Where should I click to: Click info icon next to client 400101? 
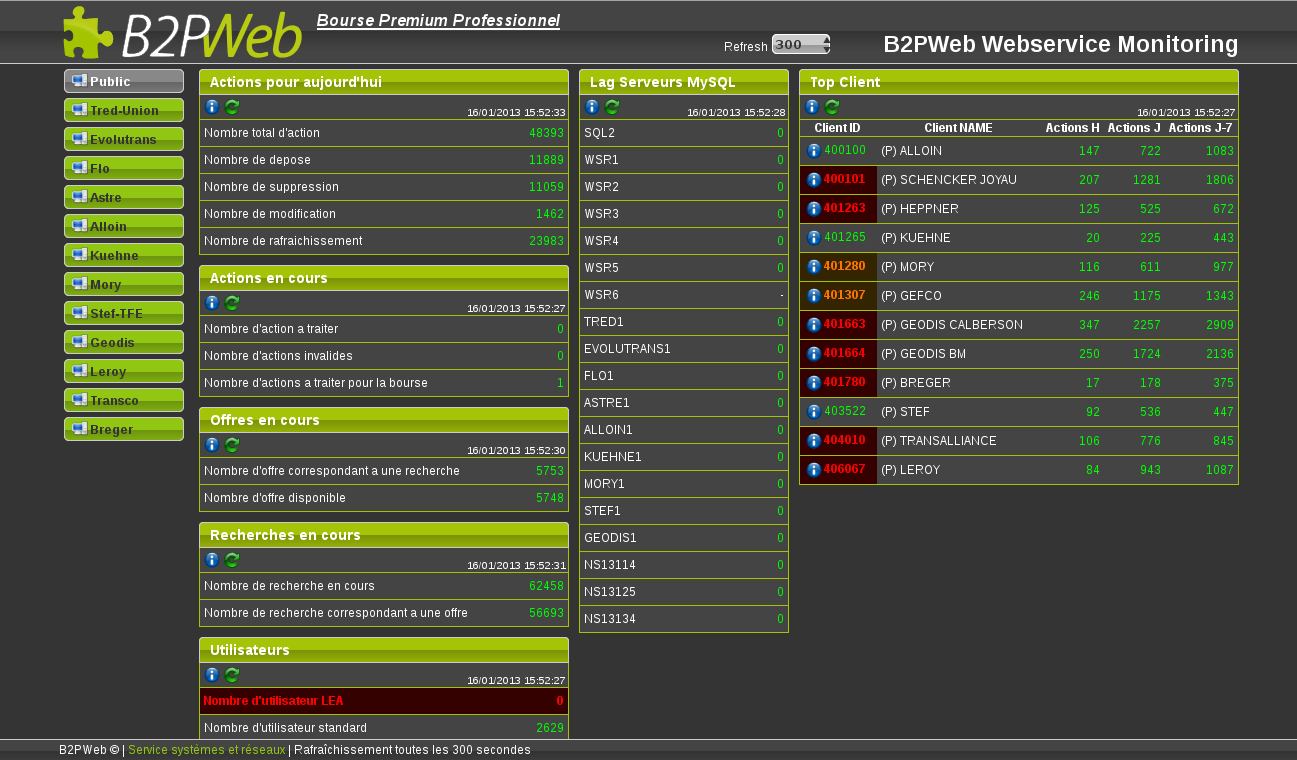(814, 180)
